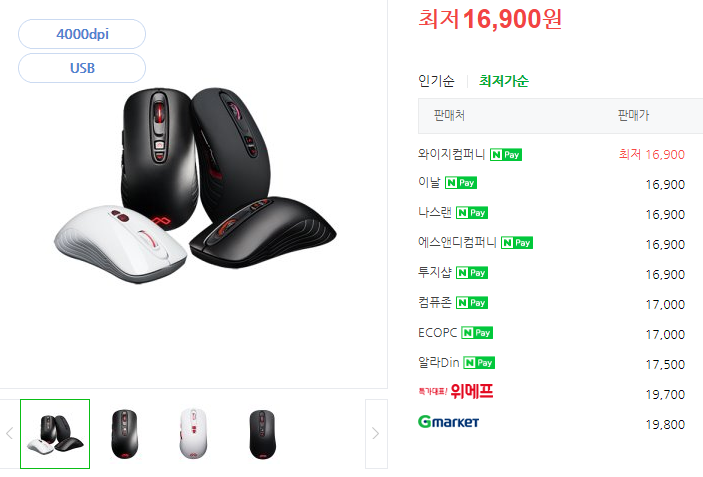Viewport: 703px width, 477px height.
Task: Open the 위메프 seller logo
Action: point(456,391)
